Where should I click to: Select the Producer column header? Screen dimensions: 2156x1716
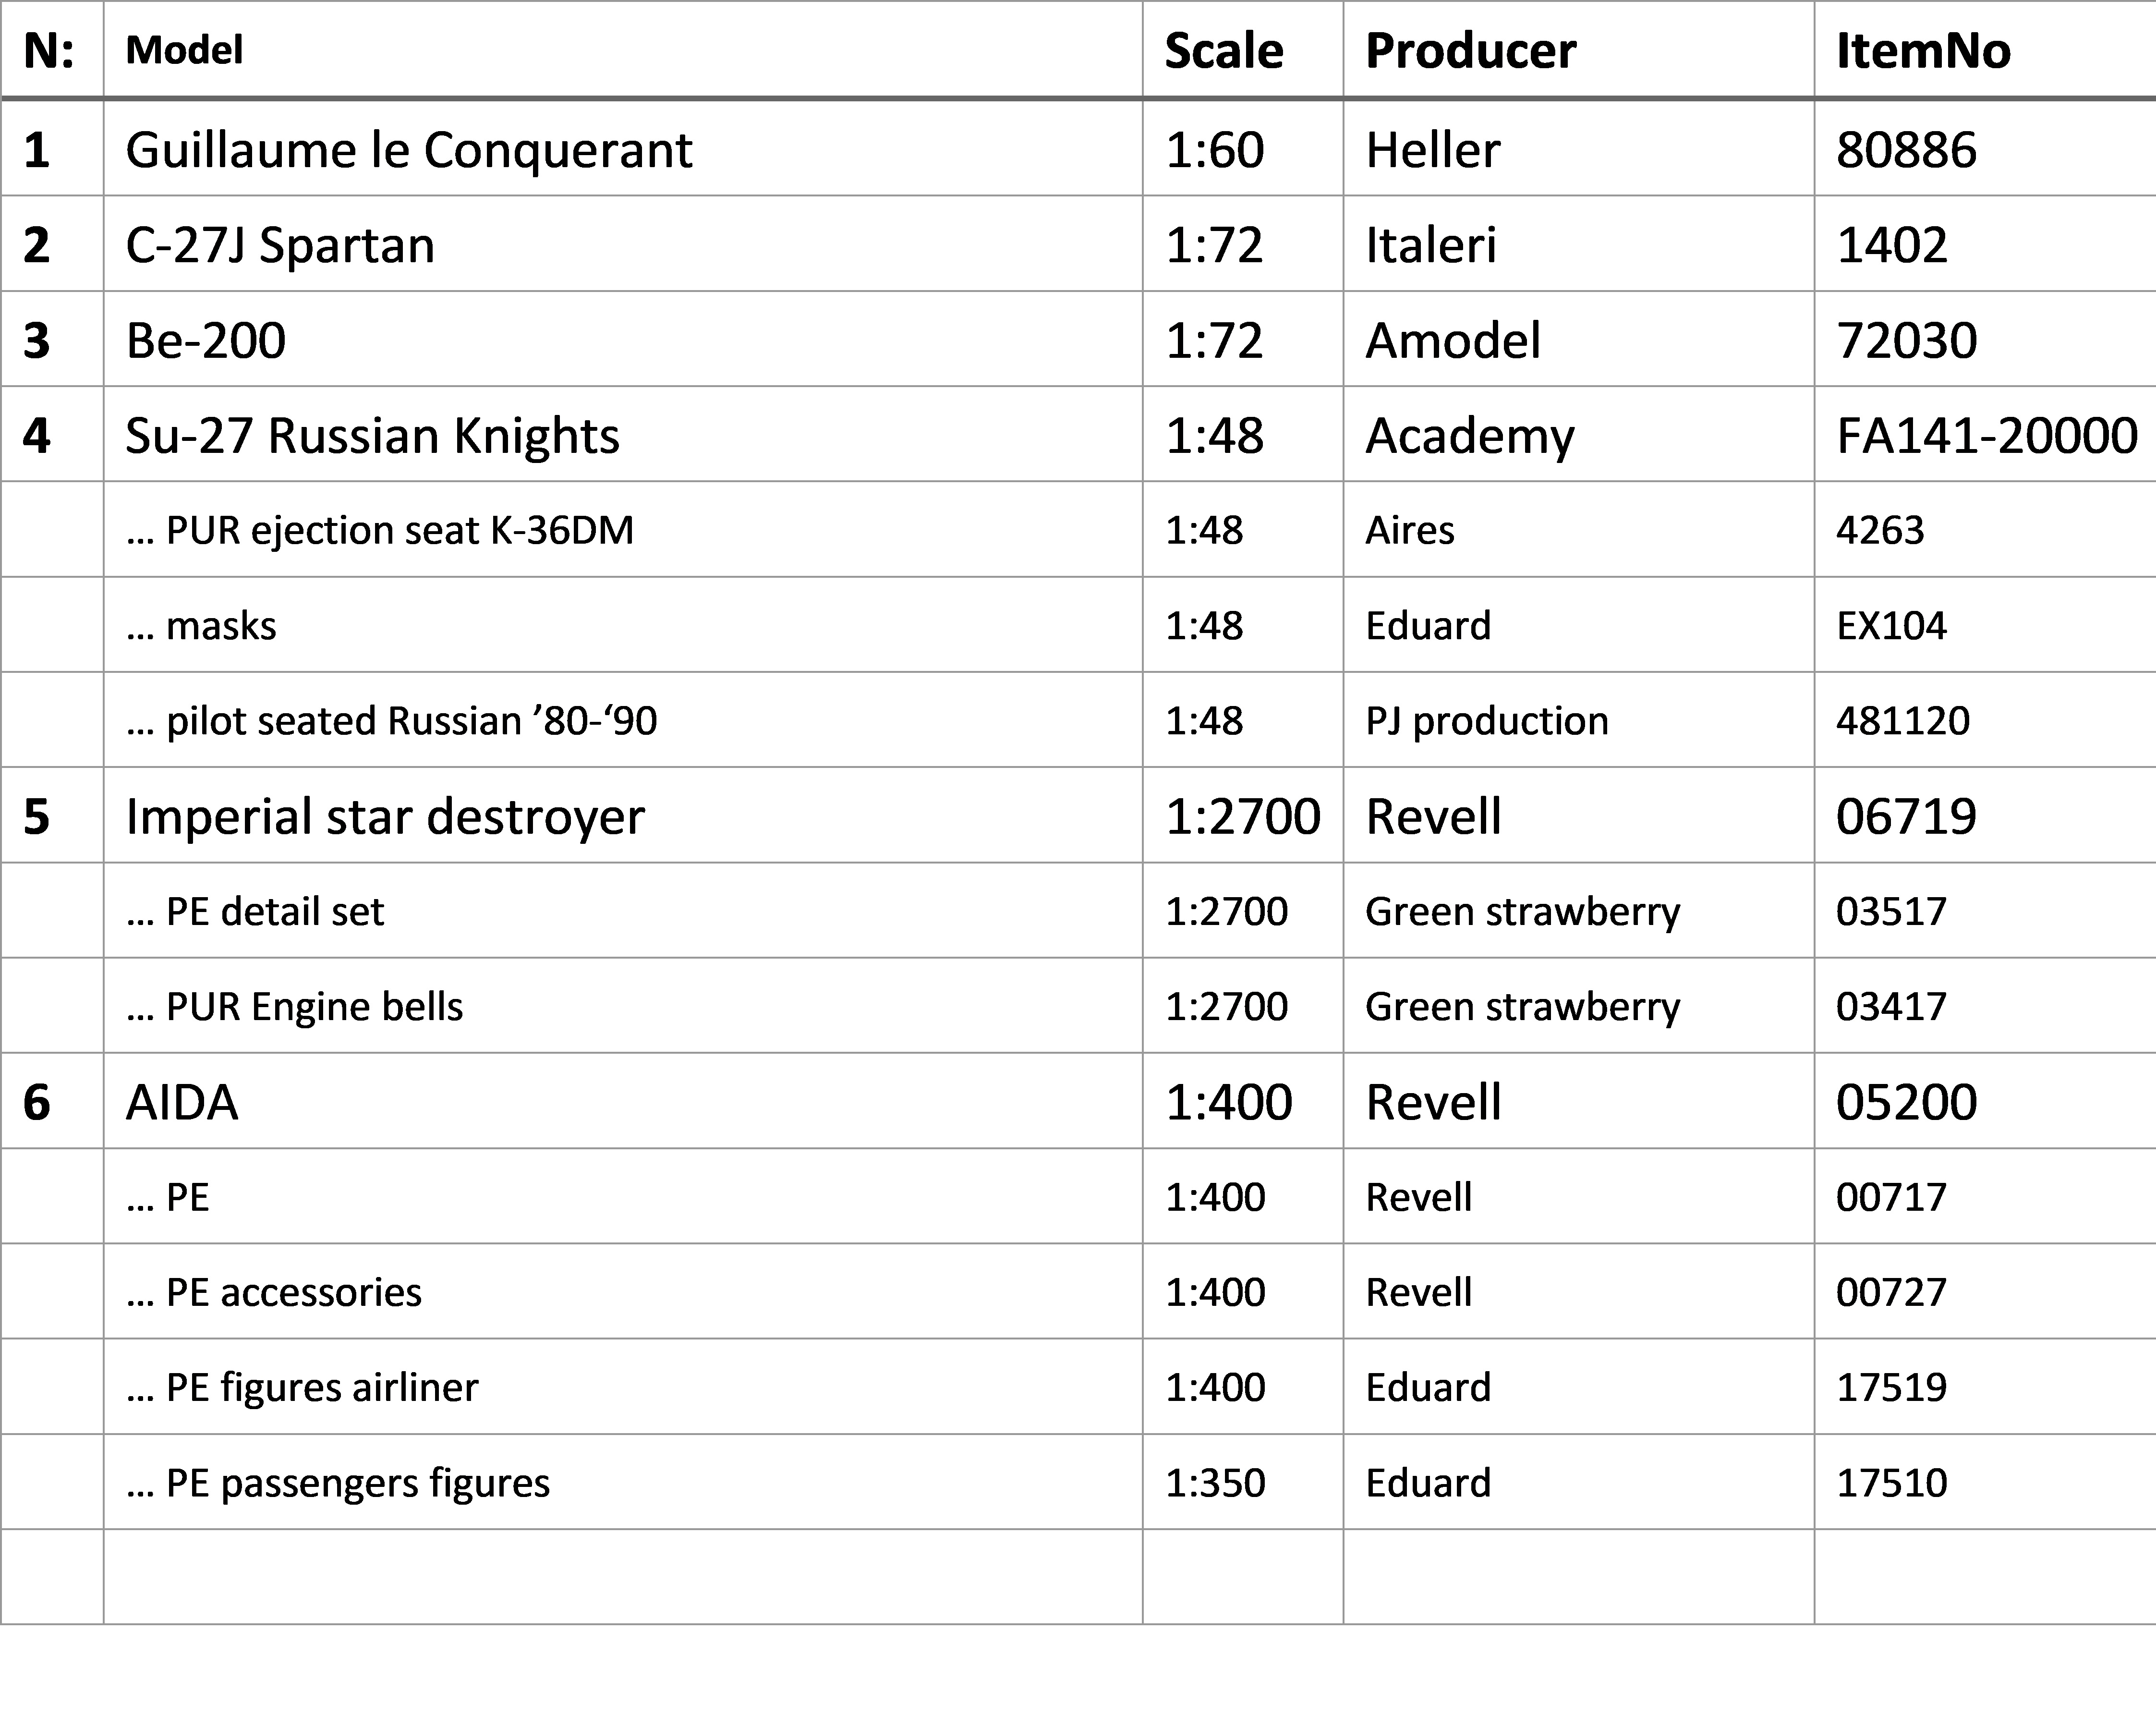click(1579, 50)
